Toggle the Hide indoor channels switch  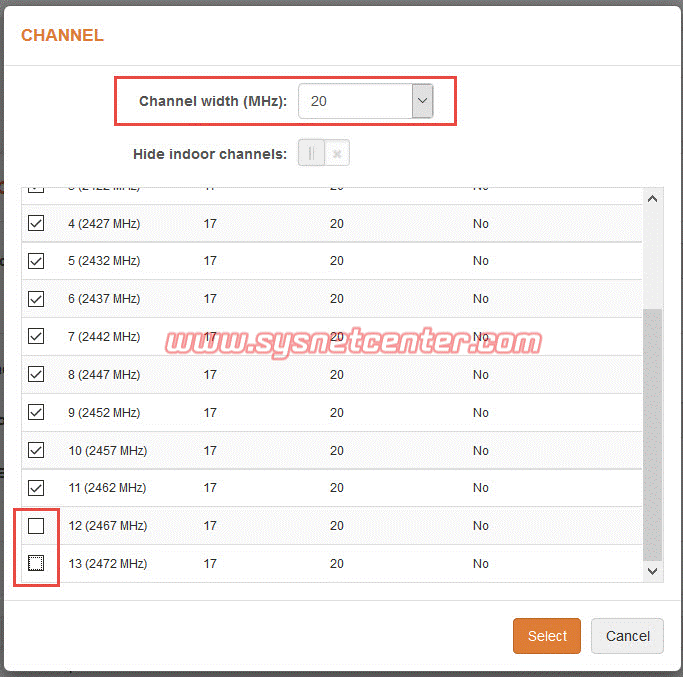point(323,154)
